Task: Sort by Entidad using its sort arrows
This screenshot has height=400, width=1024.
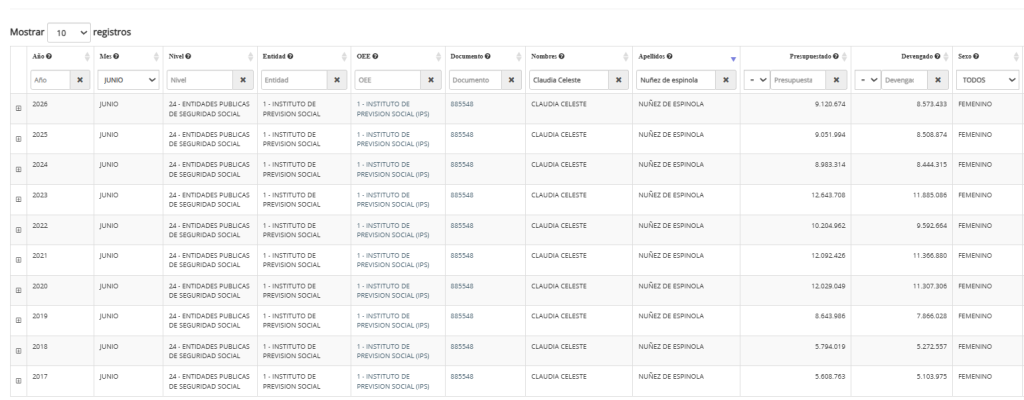Action: coord(344,57)
